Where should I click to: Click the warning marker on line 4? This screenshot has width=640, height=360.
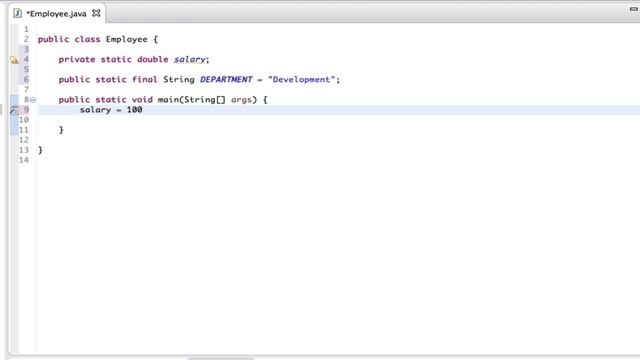(14, 60)
